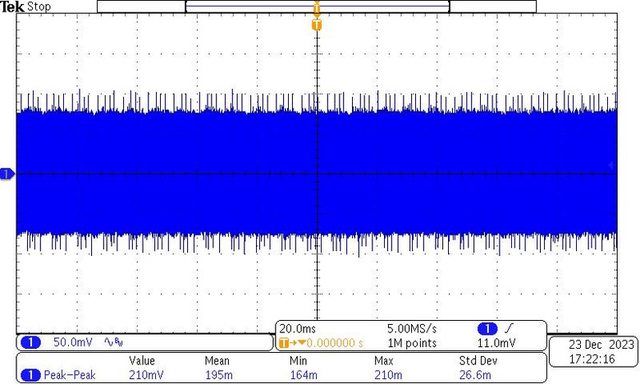
Task: Click the channel 1 badge beside Peak-Peak
Action: tap(31, 375)
